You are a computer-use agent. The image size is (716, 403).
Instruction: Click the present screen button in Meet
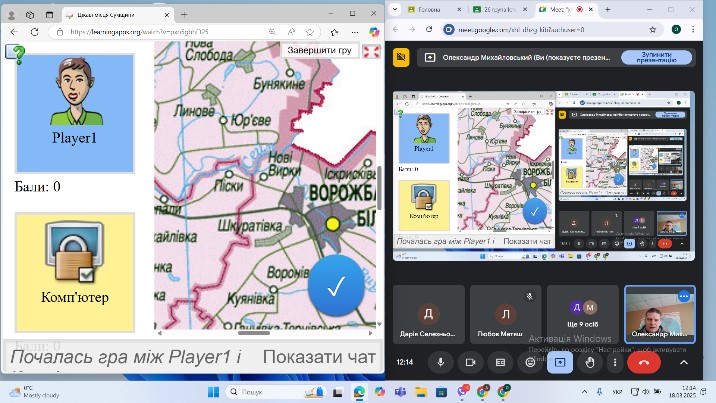click(x=560, y=362)
